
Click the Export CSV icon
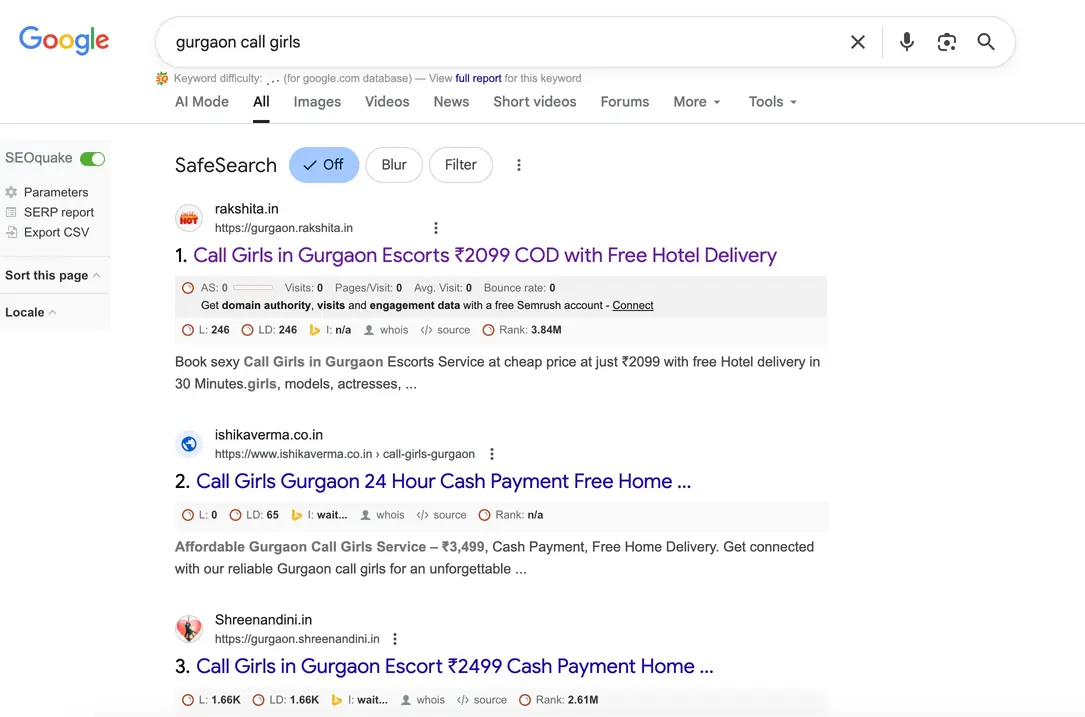click(11, 232)
